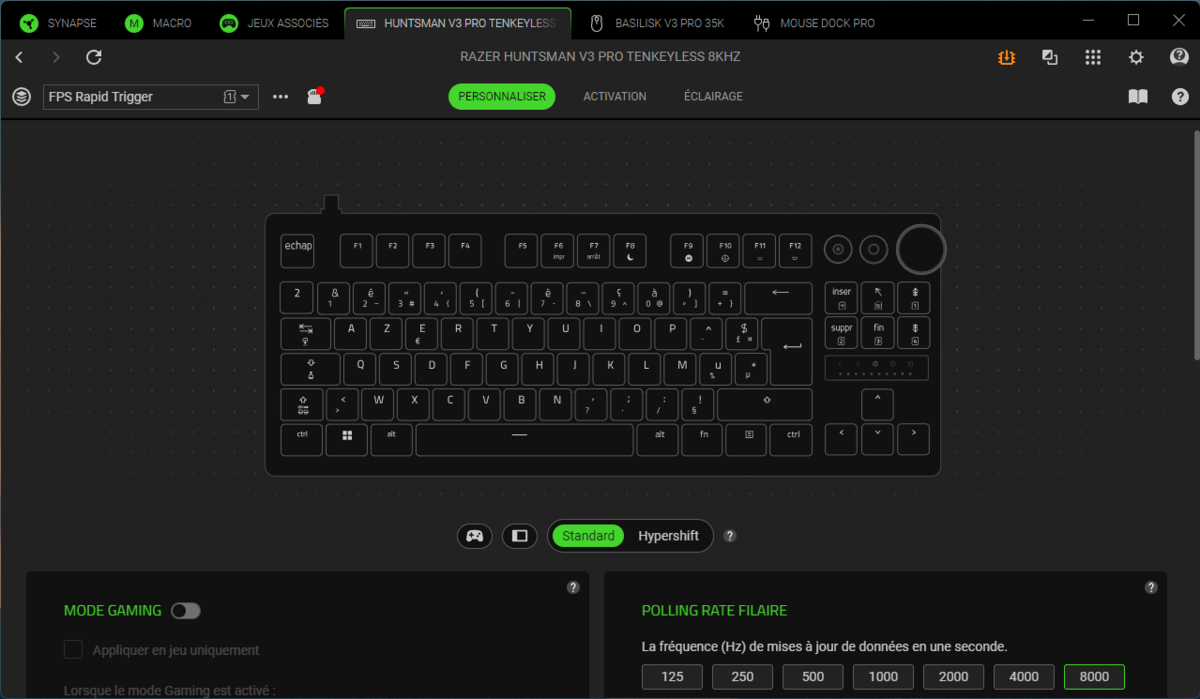This screenshot has height=699, width=1200.
Task: Open the Éclairage section
Action: (713, 97)
